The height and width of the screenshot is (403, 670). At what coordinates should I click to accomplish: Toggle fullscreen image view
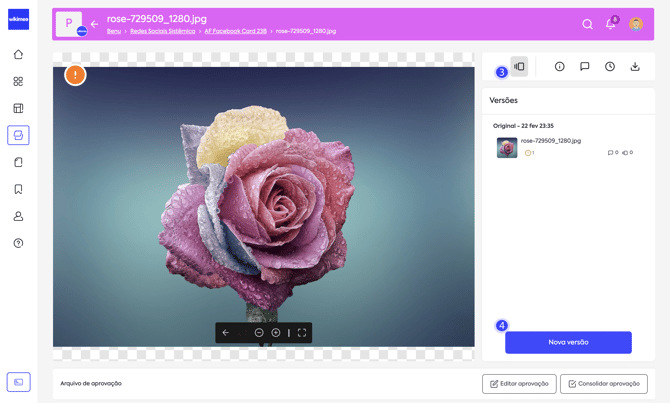click(x=302, y=333)
